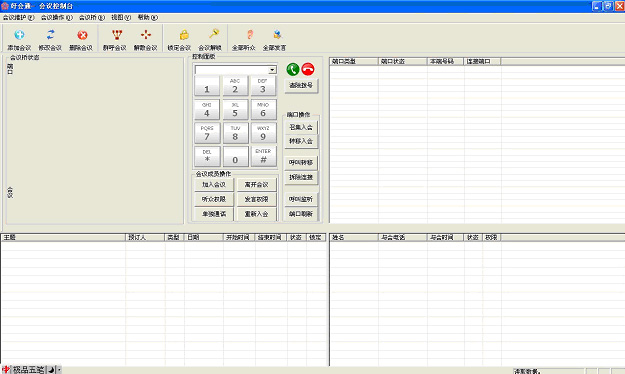This screenshot has height=374, width=625.
Task: Click the 拆除连接 button
Action: pos(301,177)
